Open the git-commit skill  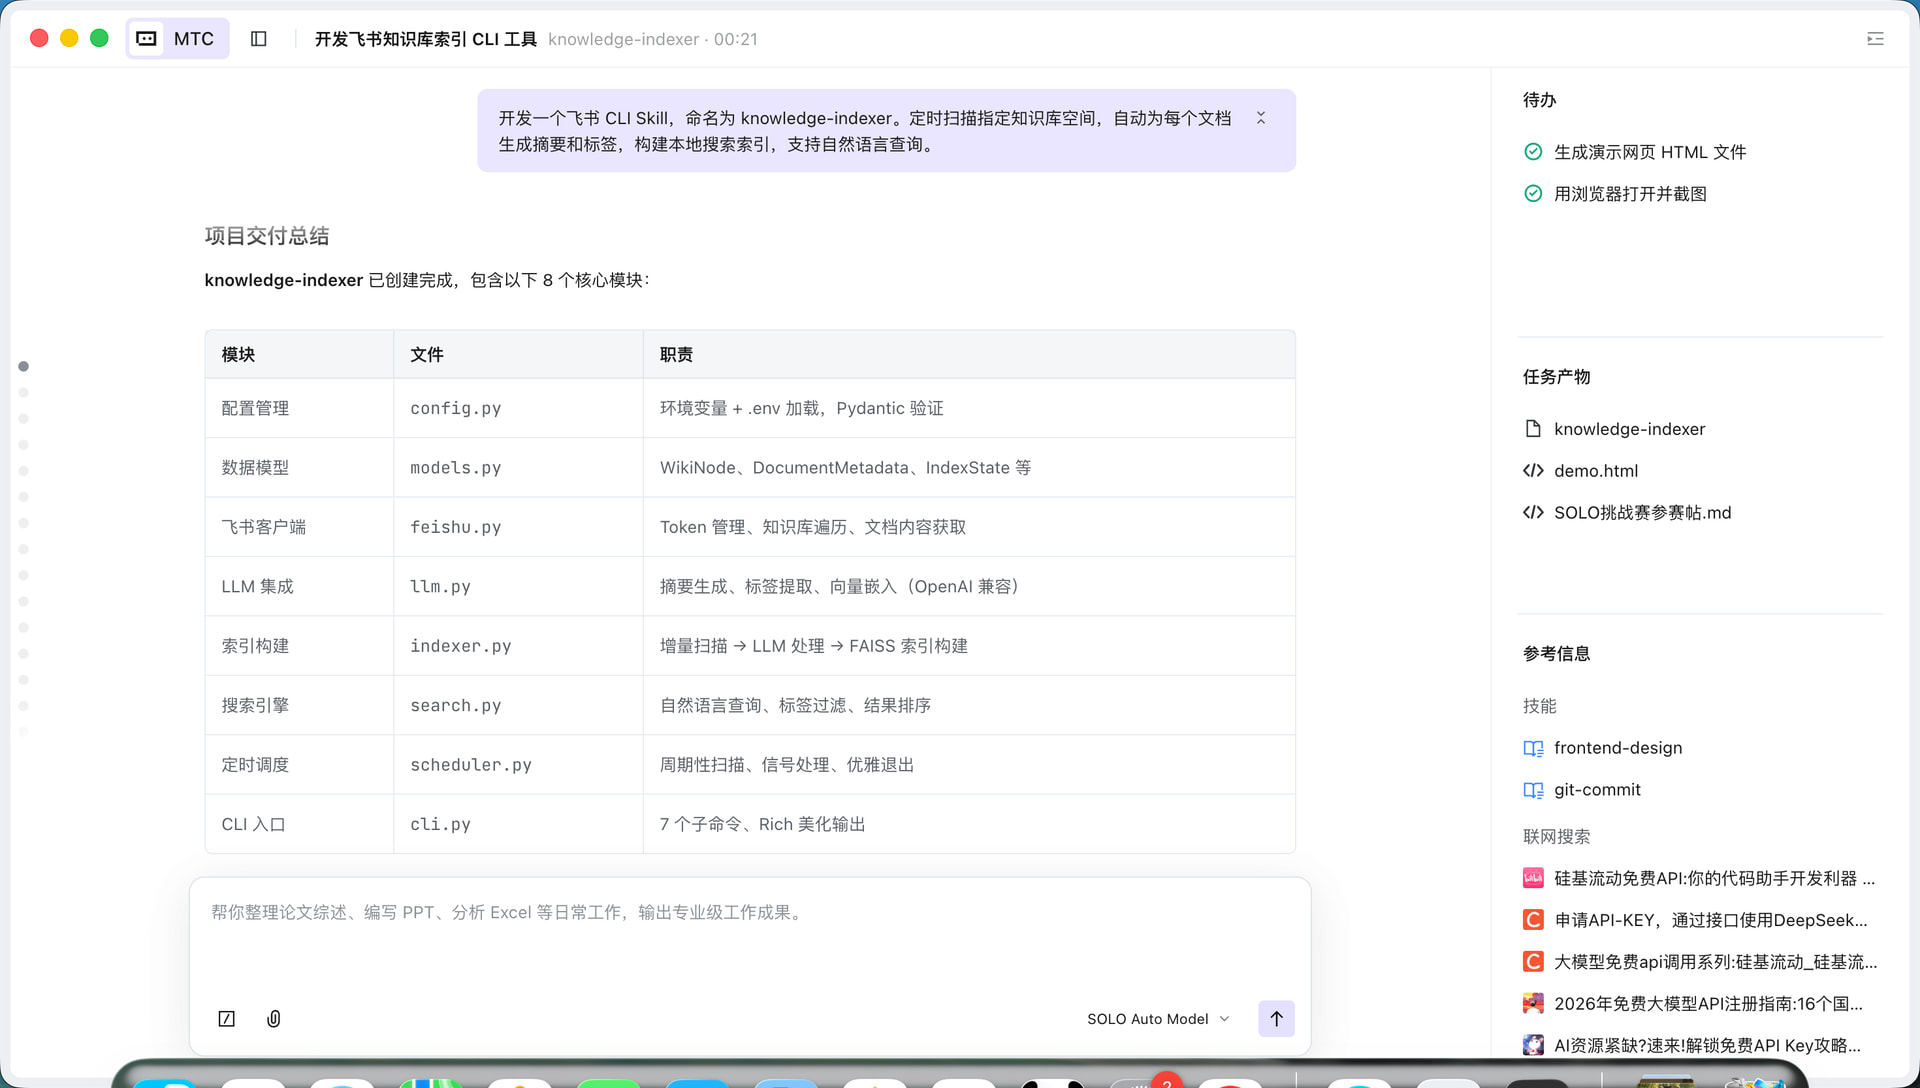tap(1596, 790)
